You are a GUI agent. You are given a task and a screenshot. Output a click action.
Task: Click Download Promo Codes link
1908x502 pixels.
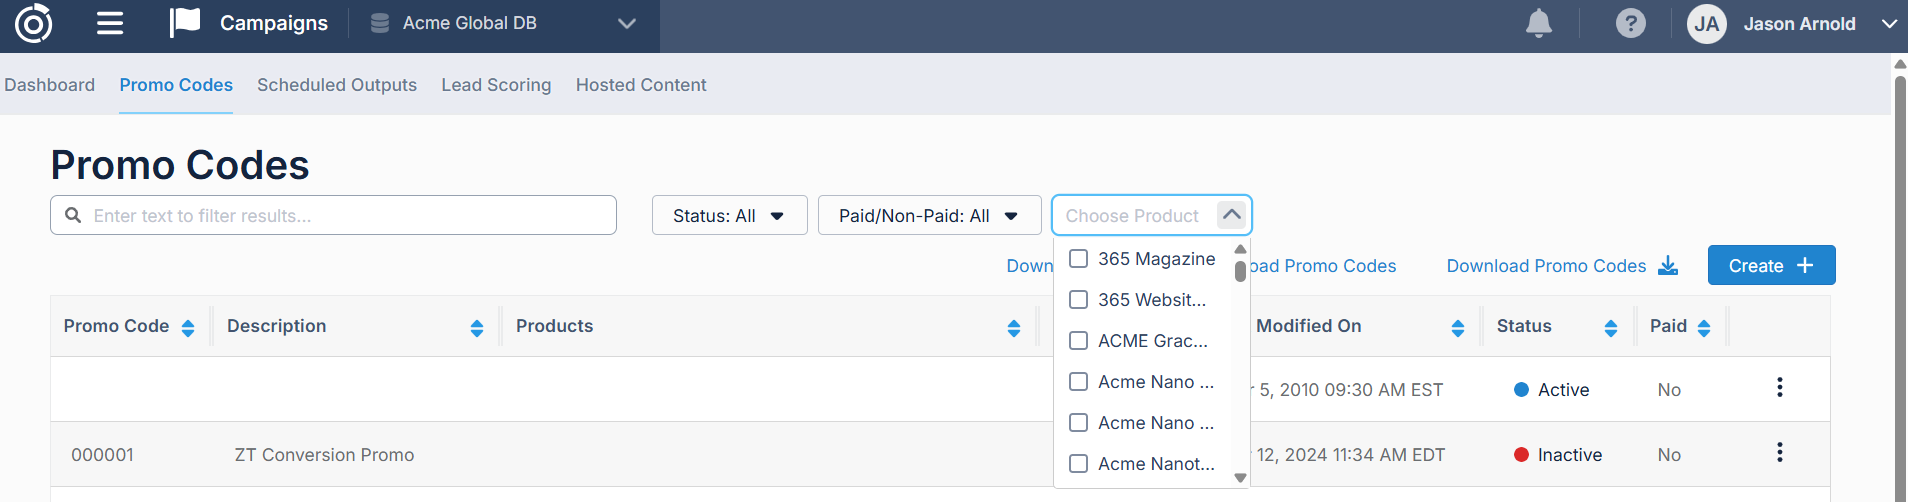(1561, 266)
